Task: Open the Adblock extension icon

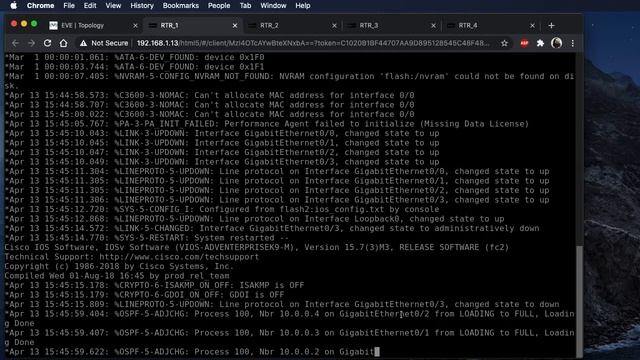Action: (x=524, y=43)
